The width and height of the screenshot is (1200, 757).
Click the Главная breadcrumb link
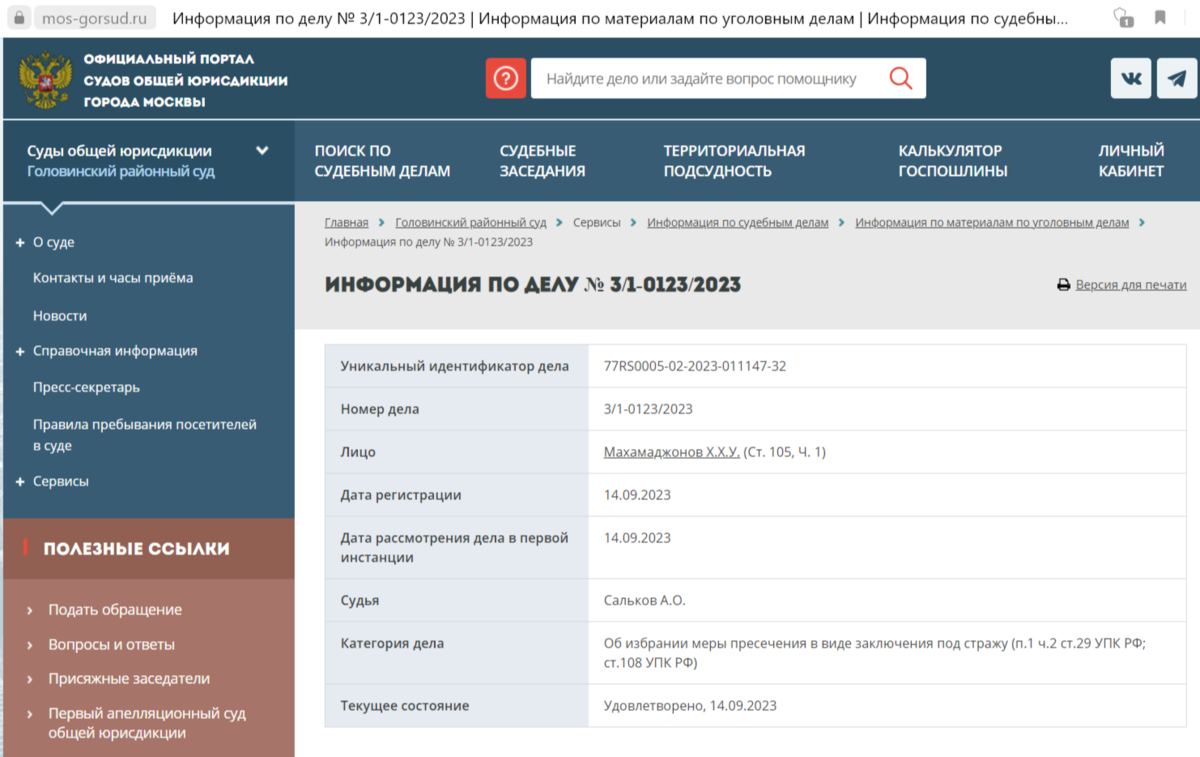[346, 222]
